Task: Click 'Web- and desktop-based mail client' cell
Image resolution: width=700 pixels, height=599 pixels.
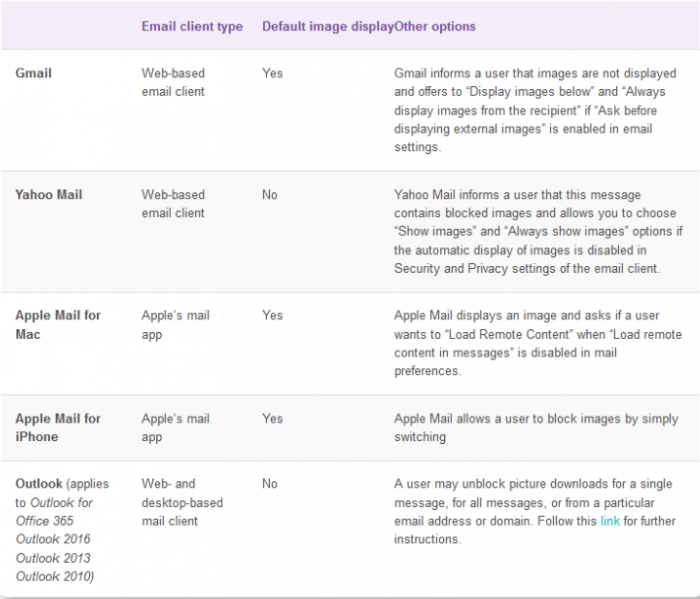Action: pos(182,502)
